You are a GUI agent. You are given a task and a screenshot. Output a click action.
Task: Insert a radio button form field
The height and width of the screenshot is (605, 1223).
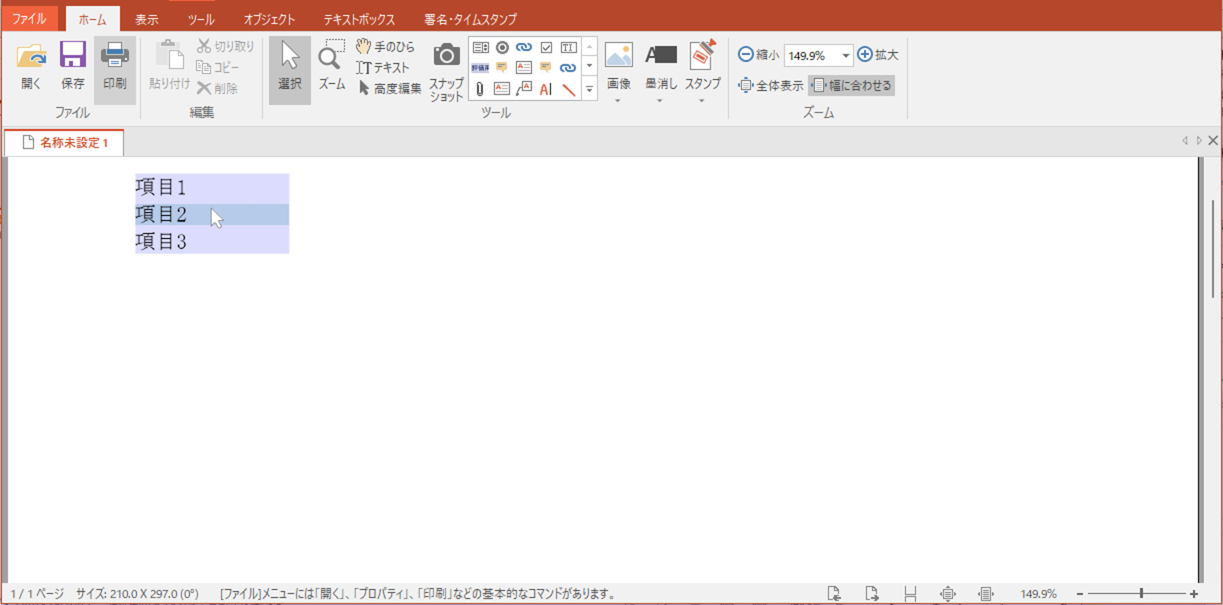click(x=502, y=47)
